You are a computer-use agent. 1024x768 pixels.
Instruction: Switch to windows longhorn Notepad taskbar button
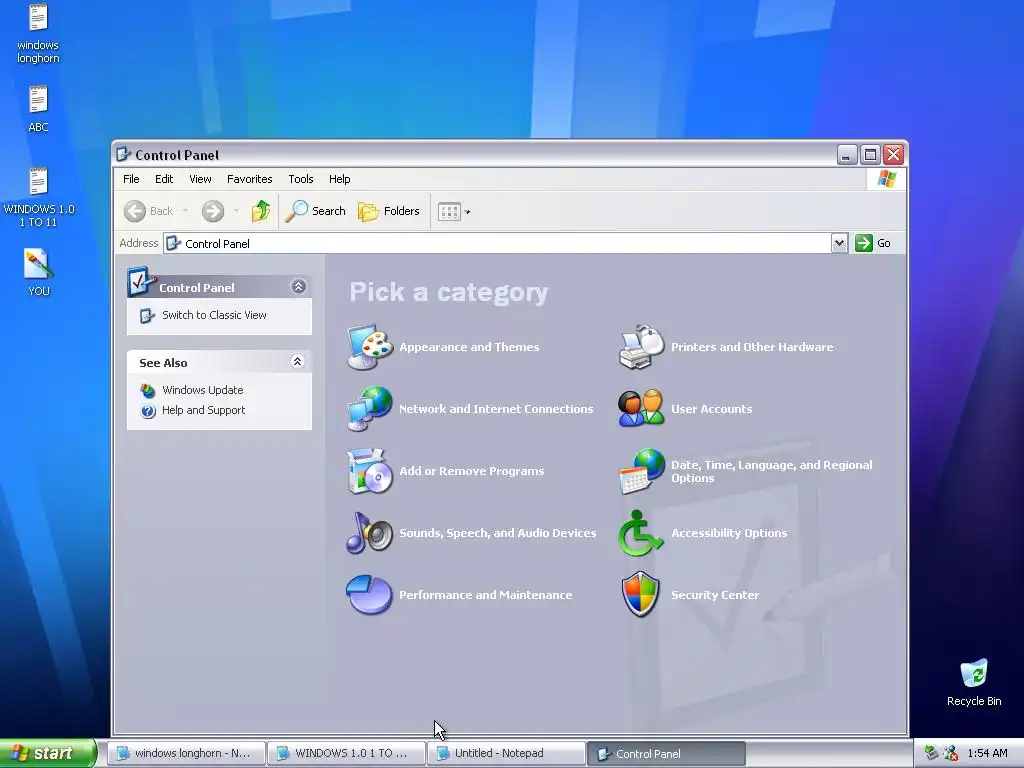click(x=186, y=753)
